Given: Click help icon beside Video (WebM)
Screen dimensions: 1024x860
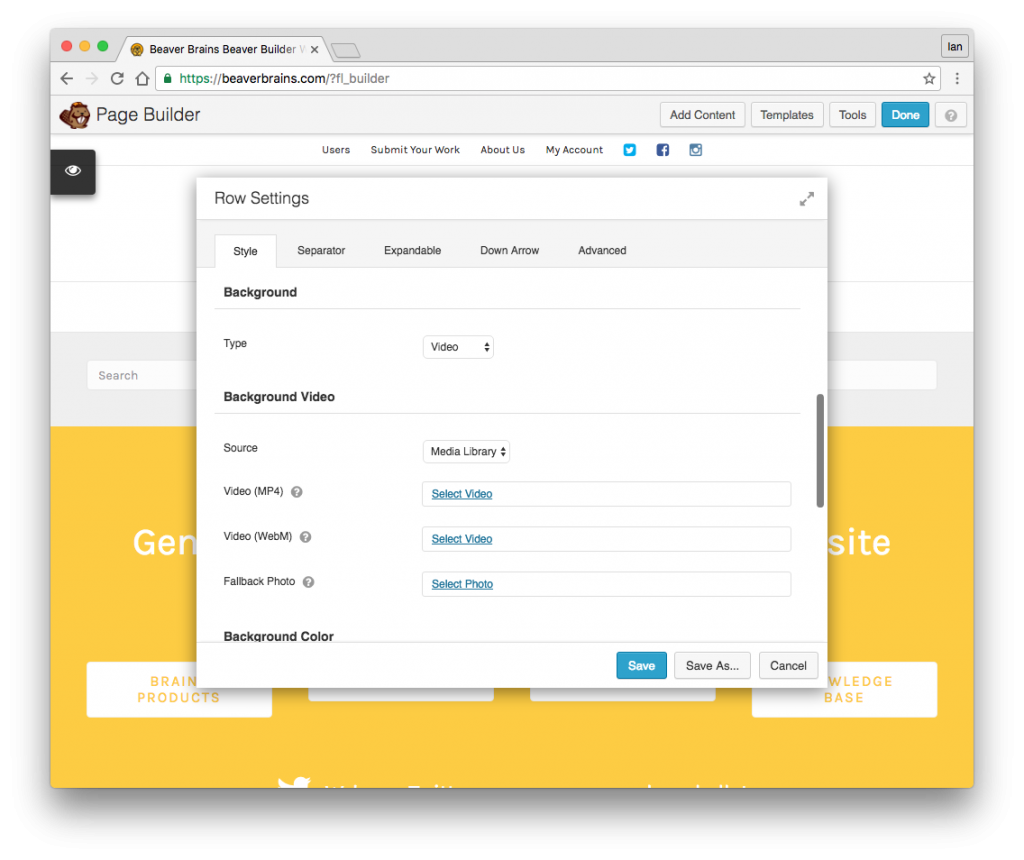Looking at the screenshot, I should 305,537.
